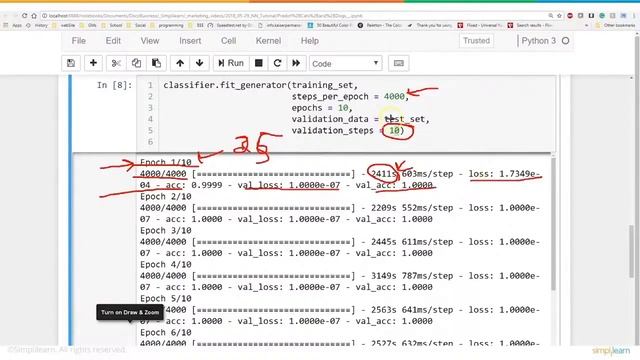Click the Trusted notebook button
This screenshot has width=640, height=360.
coord(476,41)
